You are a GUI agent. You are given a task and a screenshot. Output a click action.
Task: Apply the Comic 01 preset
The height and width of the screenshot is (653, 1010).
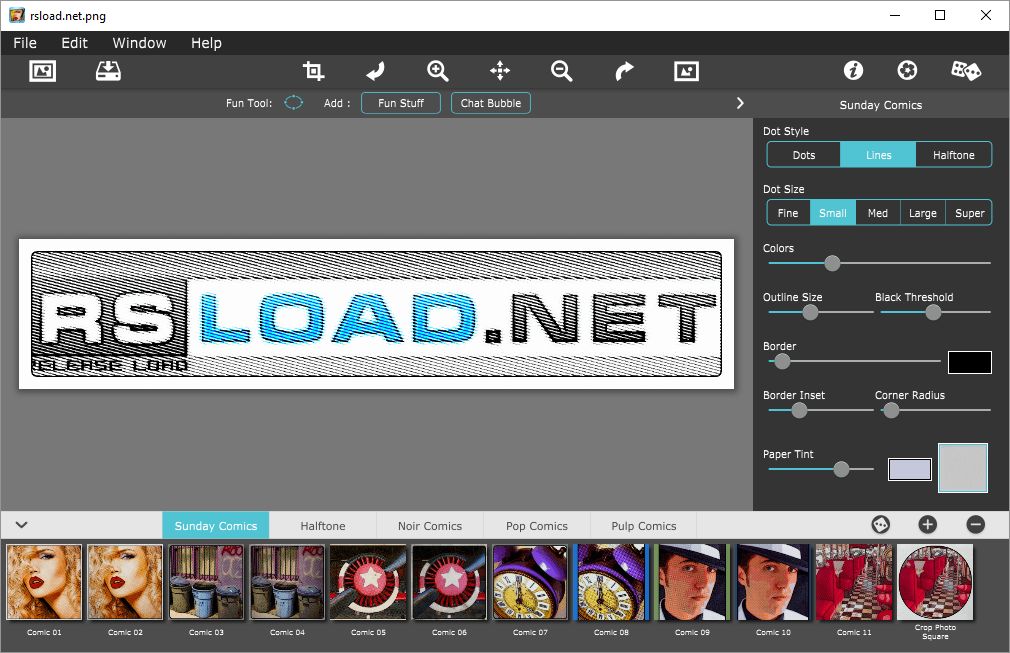44,582
